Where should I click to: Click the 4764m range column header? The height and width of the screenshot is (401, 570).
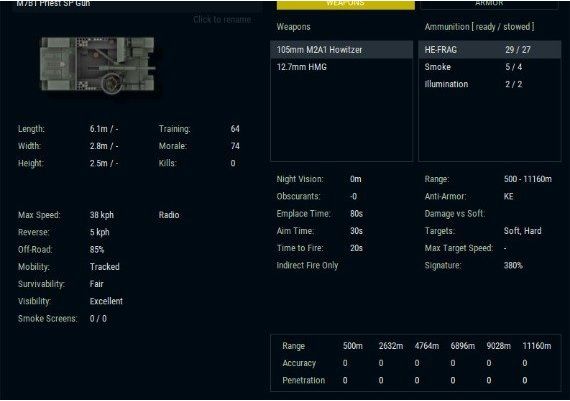(427, 346)
